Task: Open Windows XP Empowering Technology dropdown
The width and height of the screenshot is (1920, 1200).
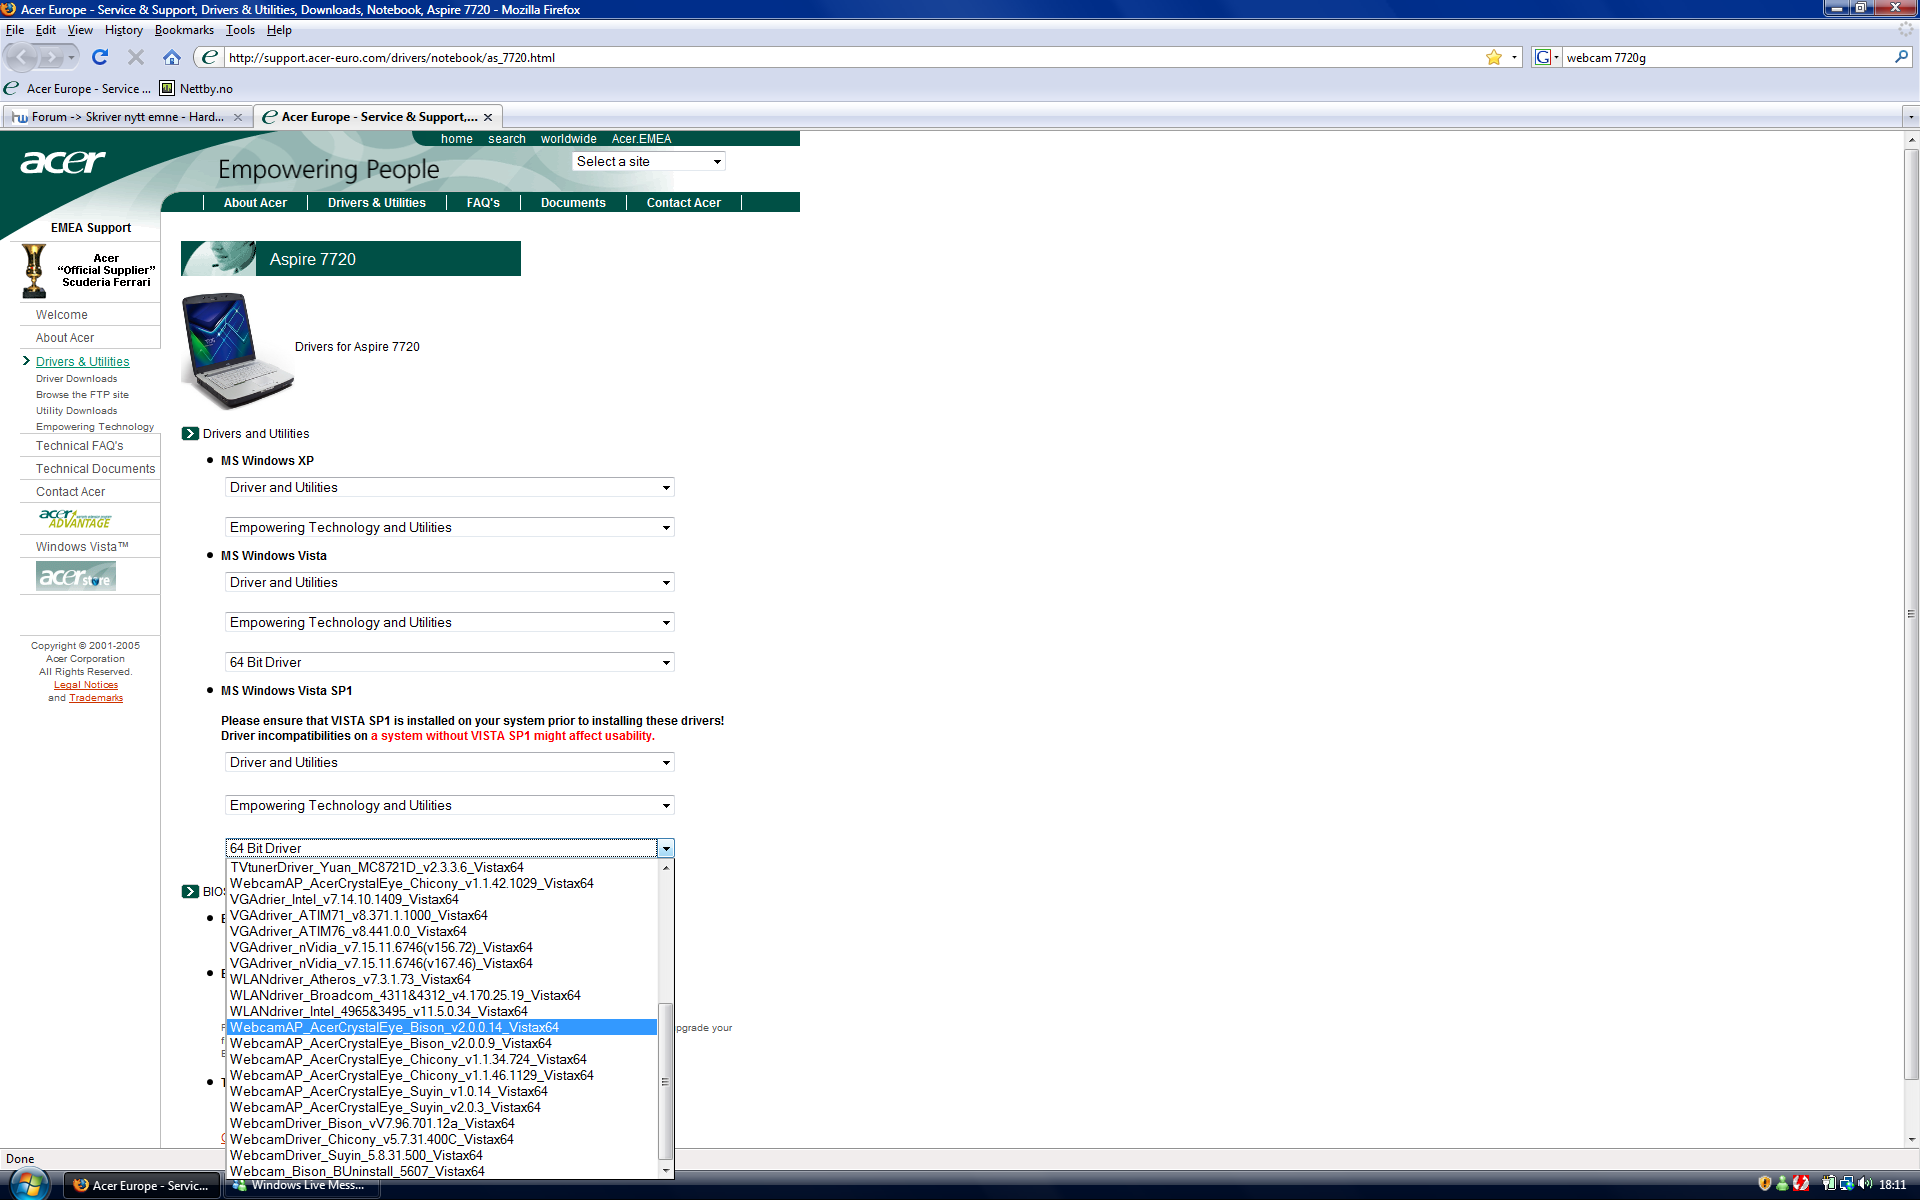Action: [x=450, y=527]
